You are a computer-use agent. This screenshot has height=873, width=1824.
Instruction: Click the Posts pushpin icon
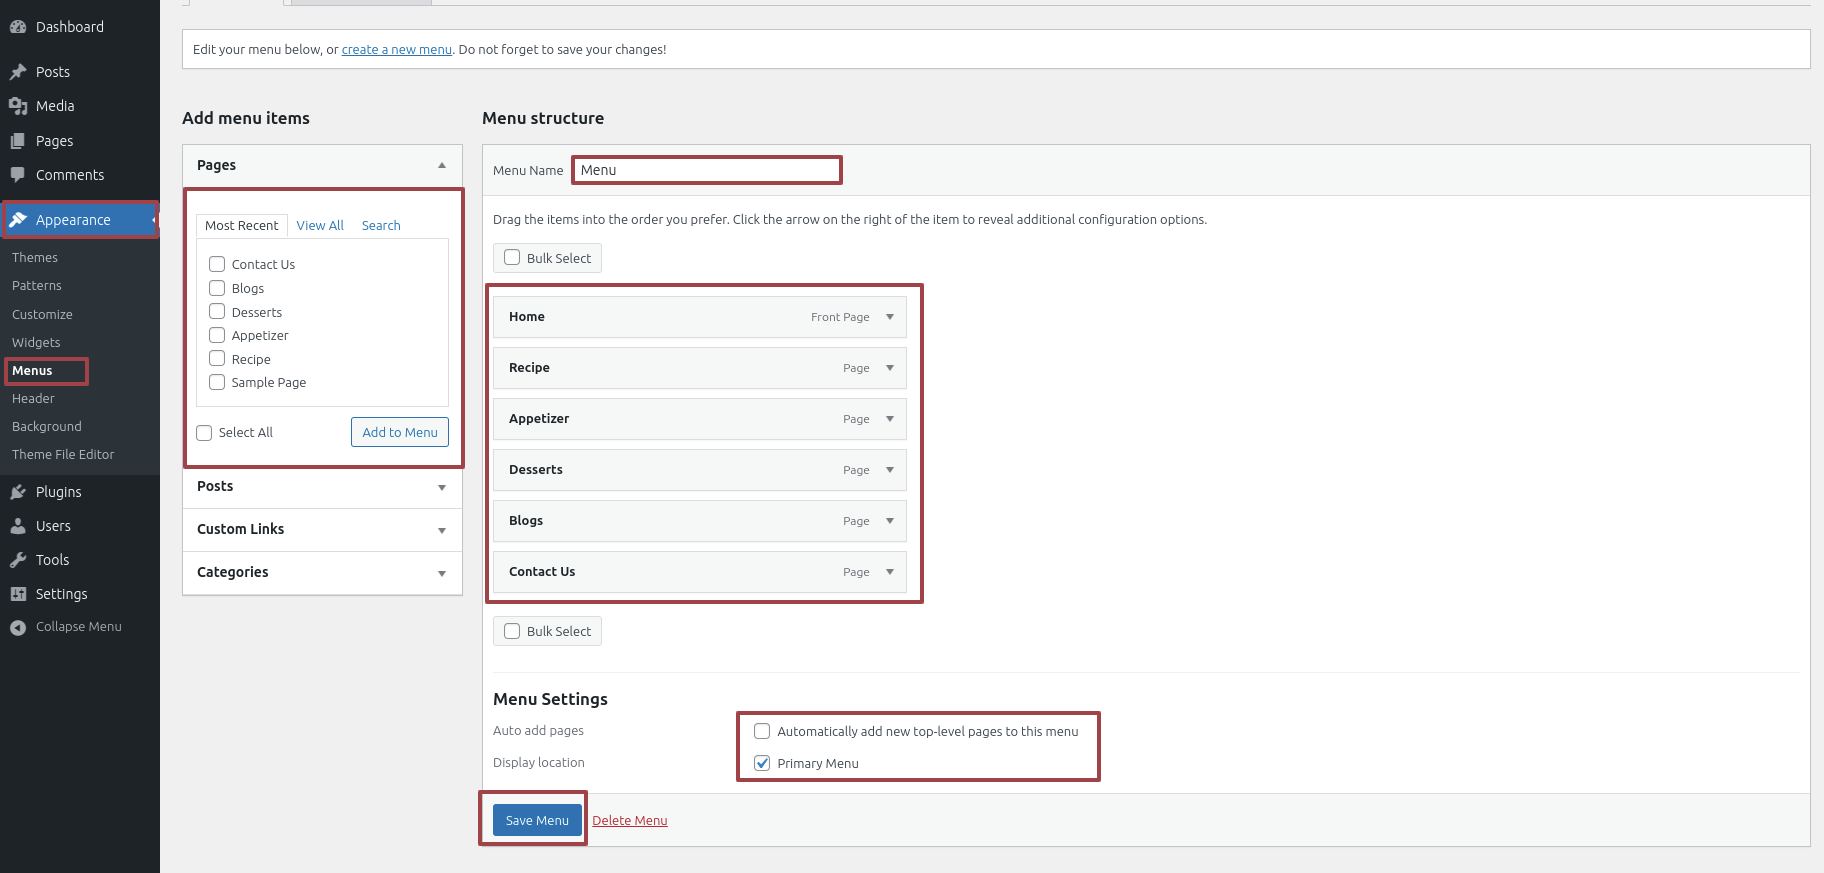[x=18, y=72]
